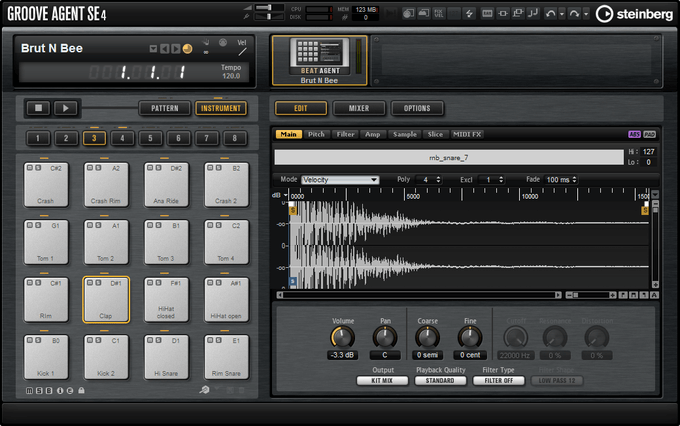Select the Clap pad D#1
The height and width of the screenshot is (426, 680).
click(106, 299)
